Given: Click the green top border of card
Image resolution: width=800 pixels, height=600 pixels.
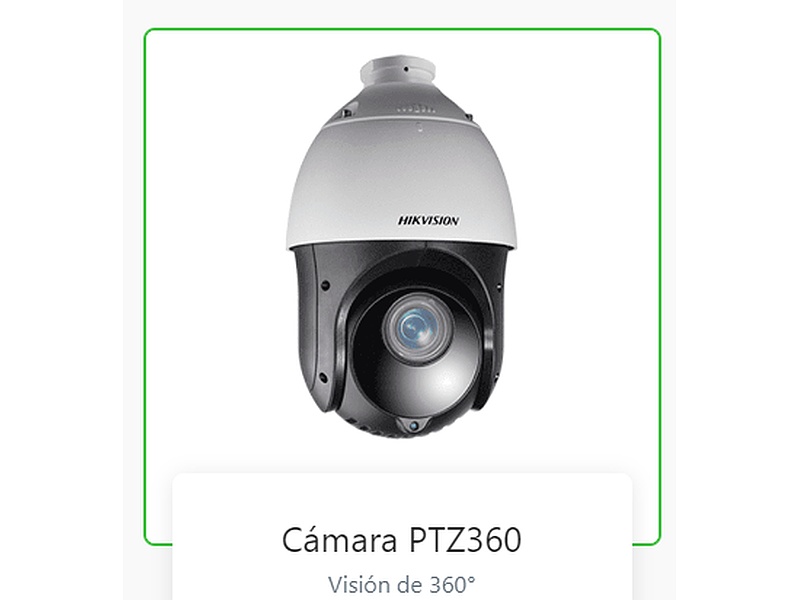Looking at the screenshot, I should point(402,30).
